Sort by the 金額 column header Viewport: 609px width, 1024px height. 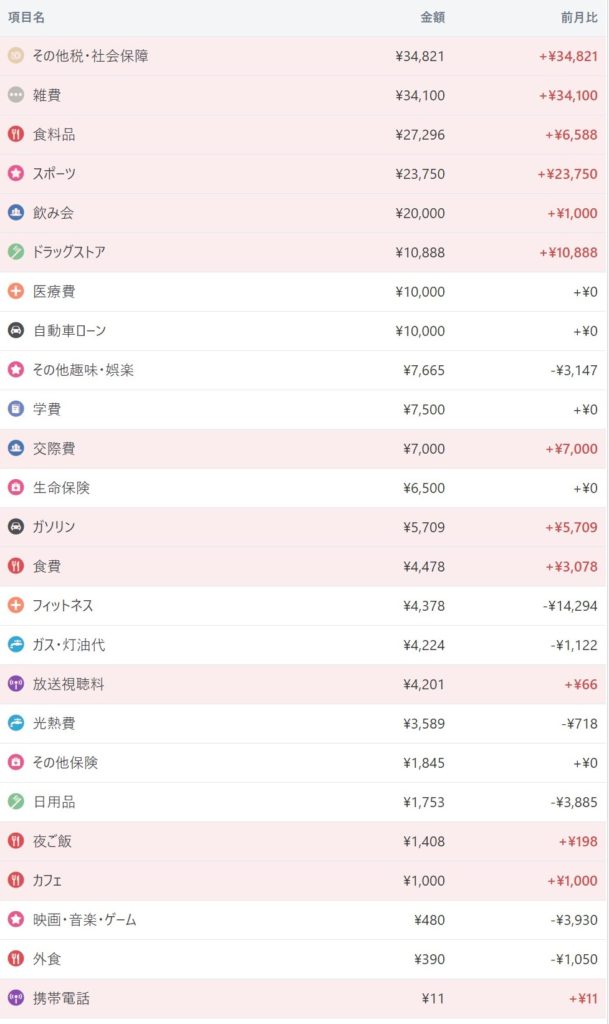(x=432, y=18)
